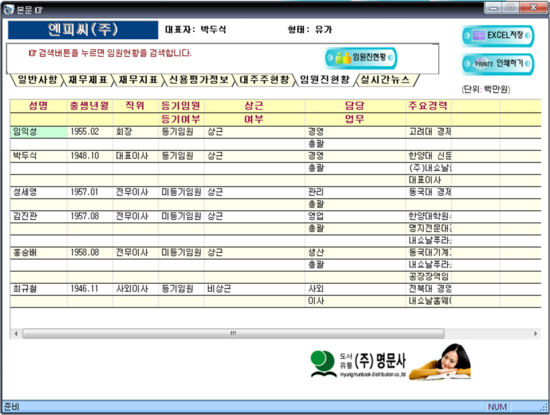Image resolution: width=550 pixels, height=415 pixels.
Task: Click the 영업 duty cell
Action: point(355,216)
